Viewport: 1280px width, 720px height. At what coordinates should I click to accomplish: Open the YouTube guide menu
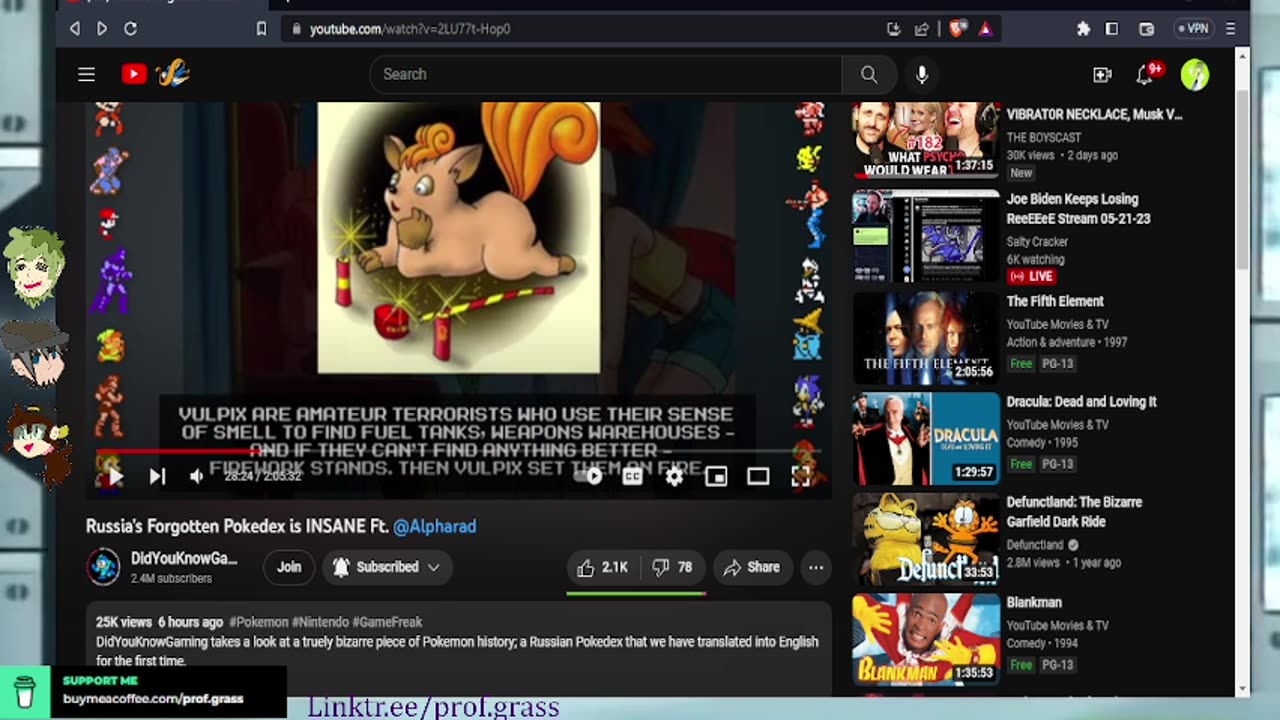click(x=87, y=74)
